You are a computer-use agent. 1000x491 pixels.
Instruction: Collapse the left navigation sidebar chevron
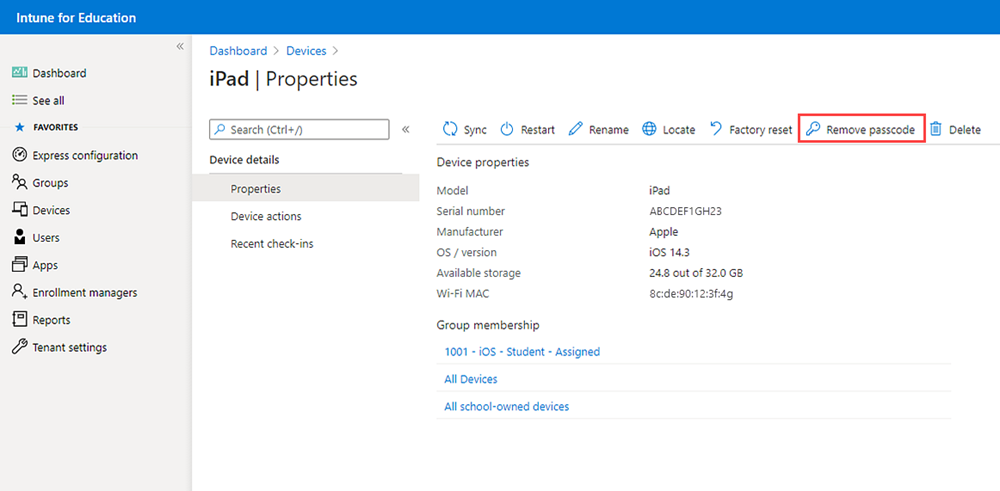coord(180,46)
